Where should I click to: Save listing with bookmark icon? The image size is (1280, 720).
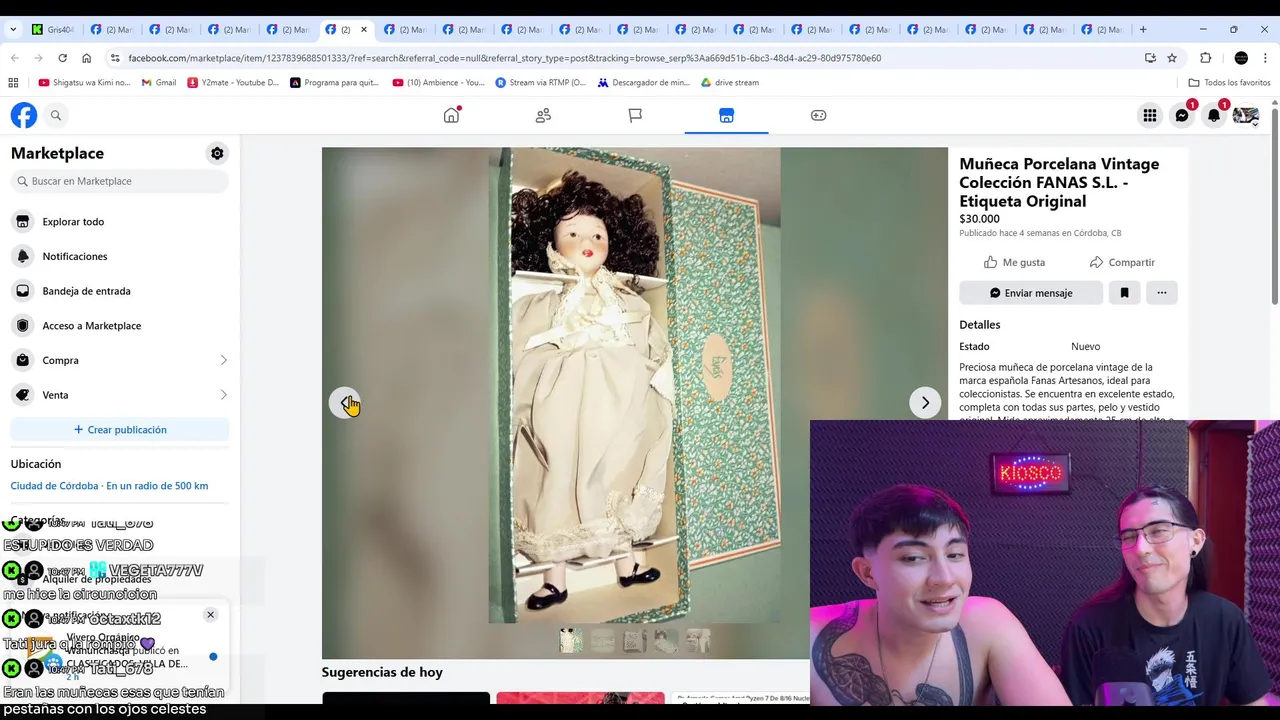1124,293
